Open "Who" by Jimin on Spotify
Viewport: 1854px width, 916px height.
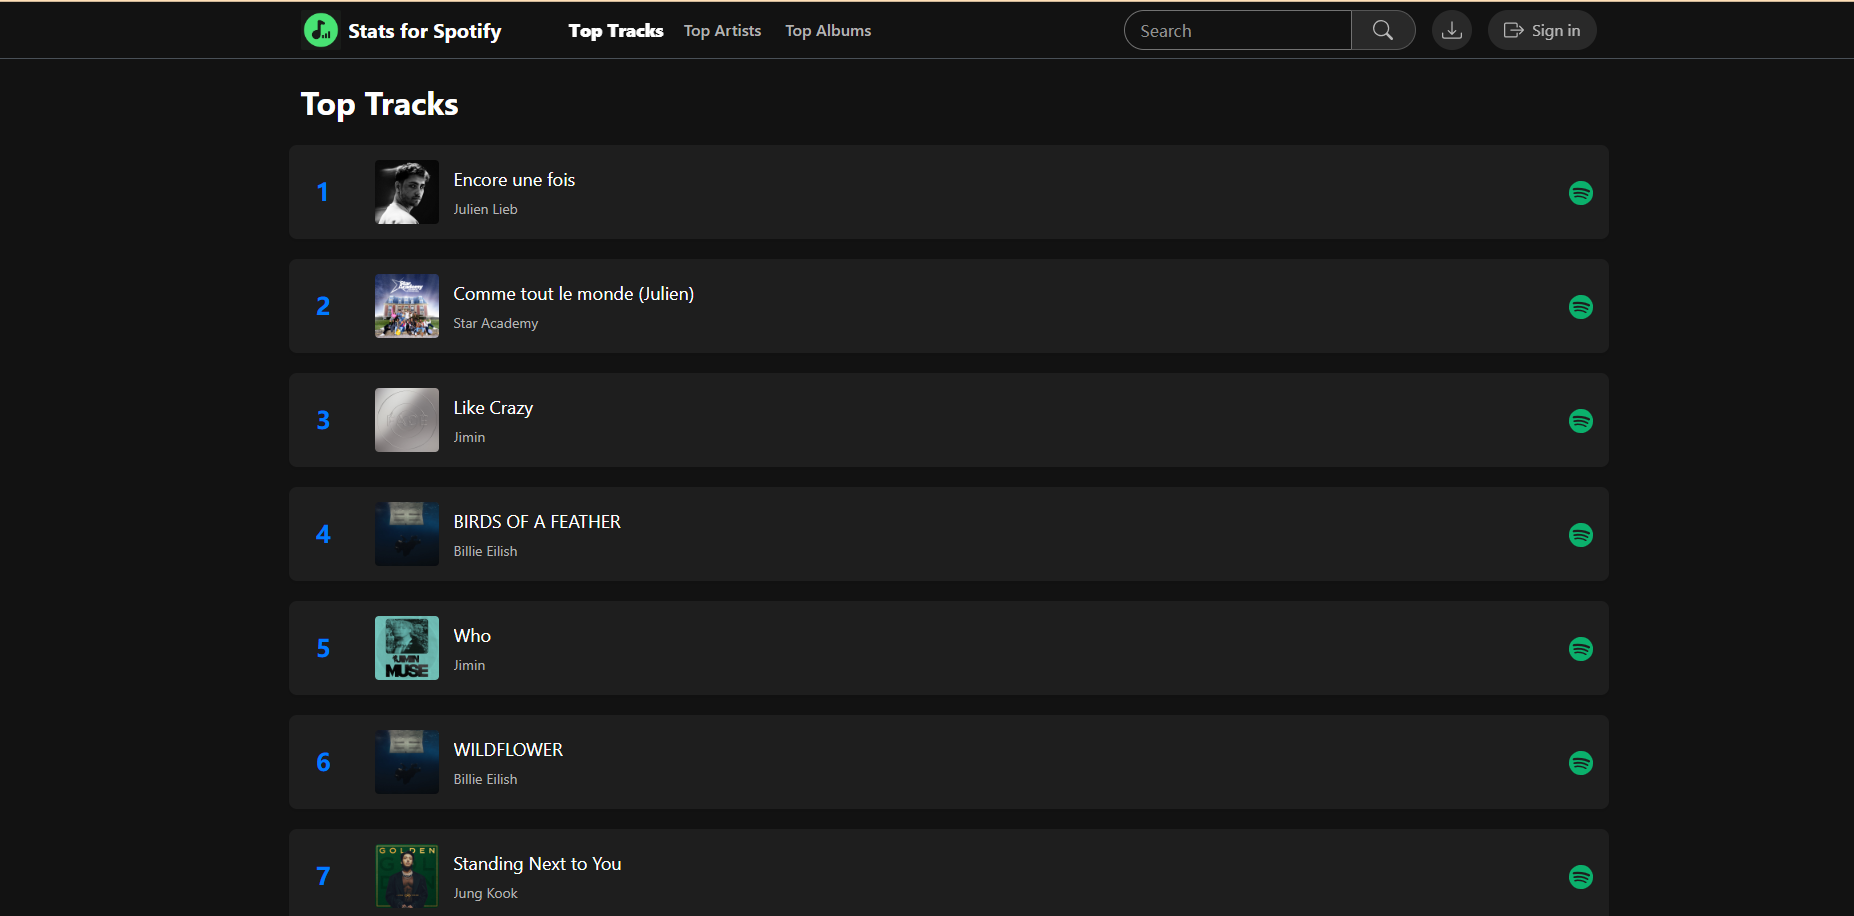click(x=1581, y=649)
